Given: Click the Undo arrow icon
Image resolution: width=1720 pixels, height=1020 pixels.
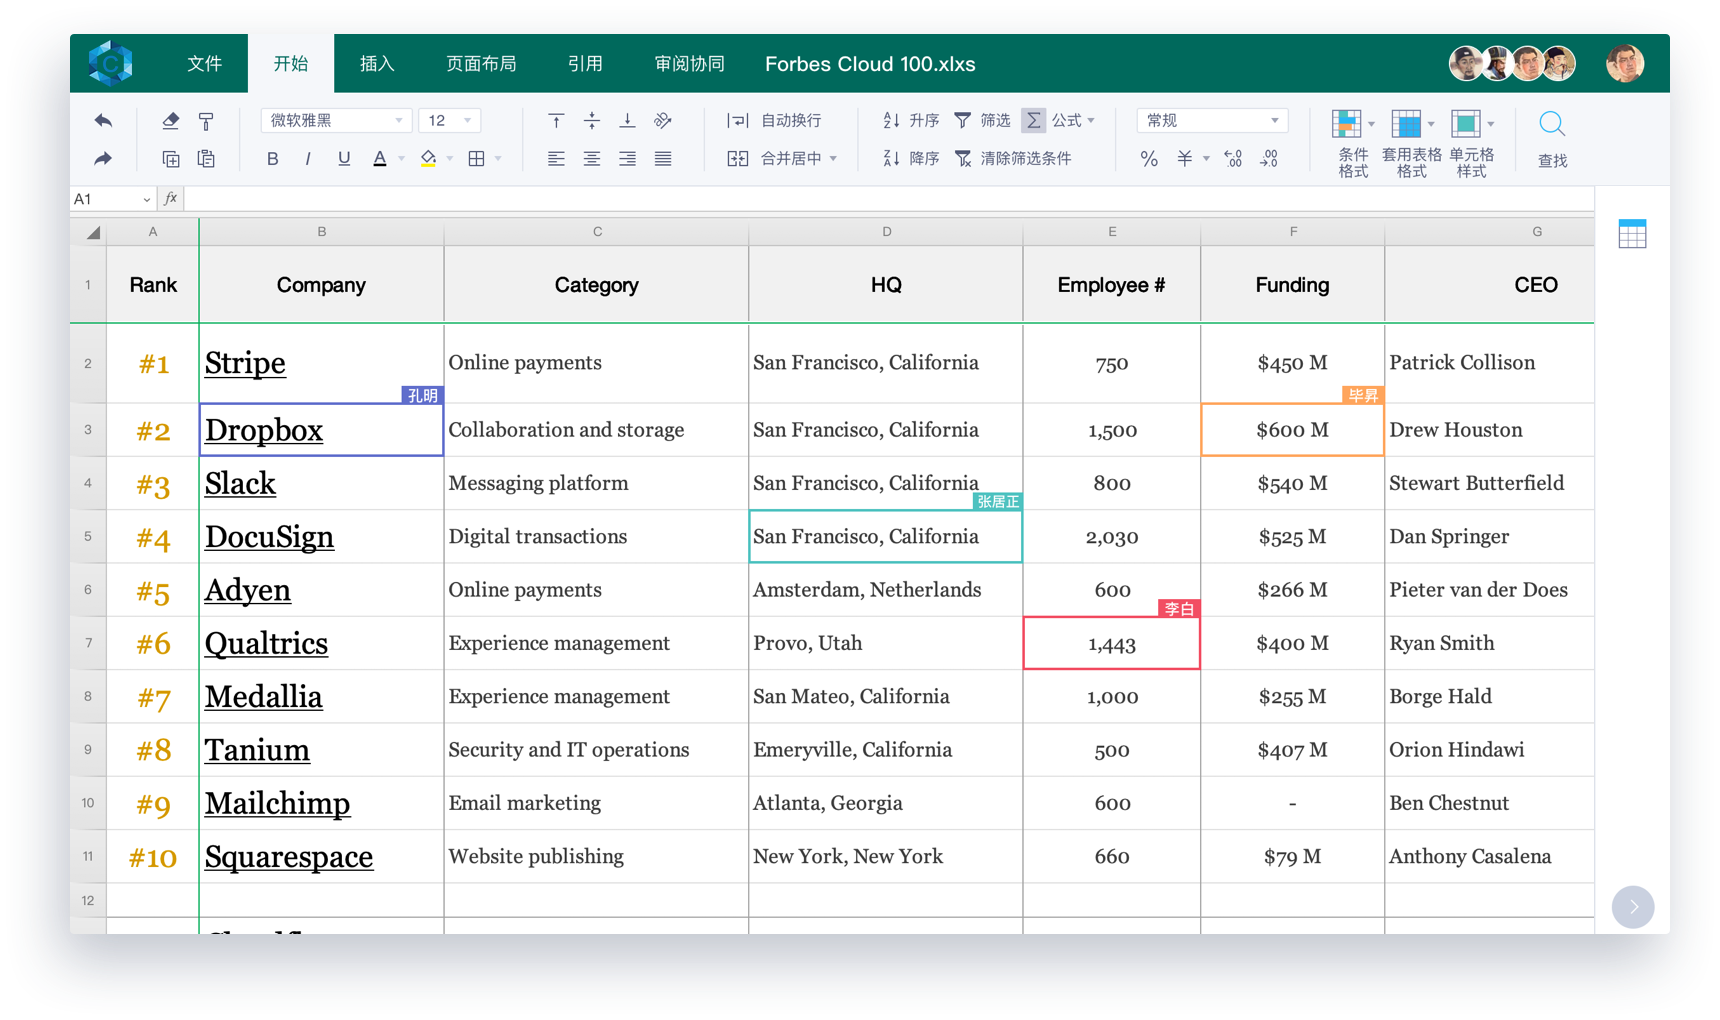Looking at the screenshot, I should tap(103, 121).
